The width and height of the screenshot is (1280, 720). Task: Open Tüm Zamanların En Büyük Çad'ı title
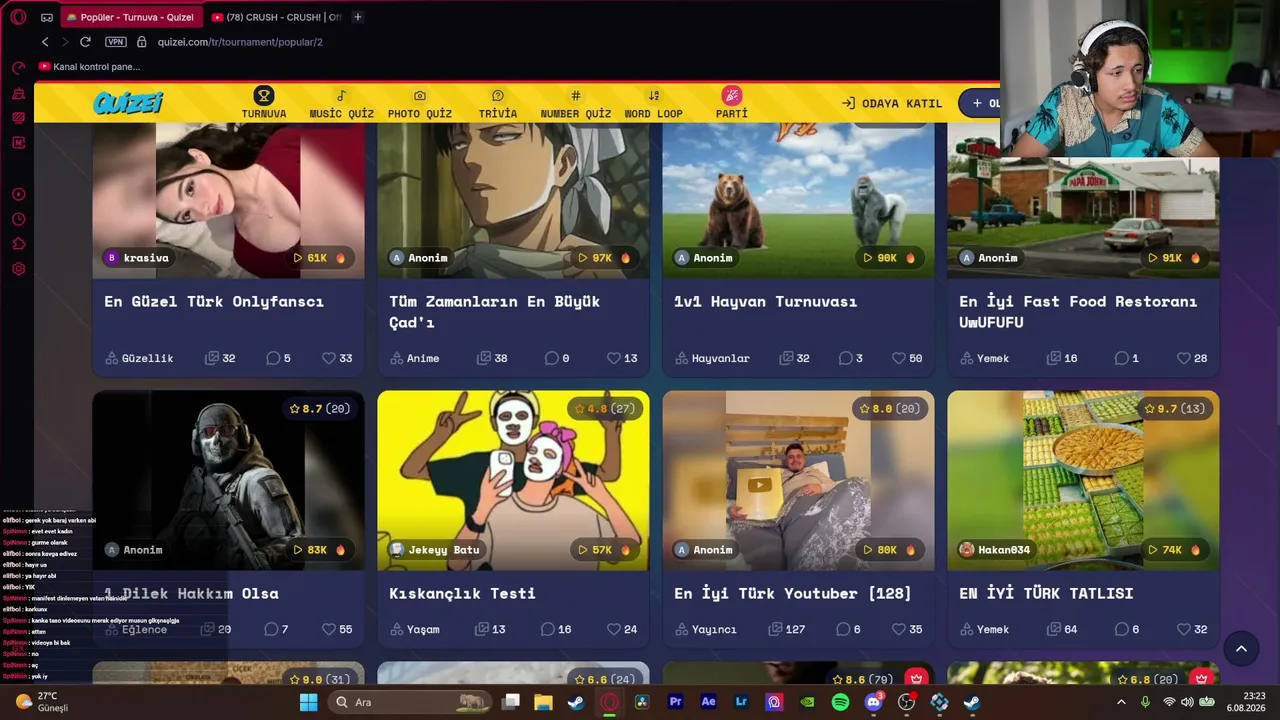(x=495, y=311)
